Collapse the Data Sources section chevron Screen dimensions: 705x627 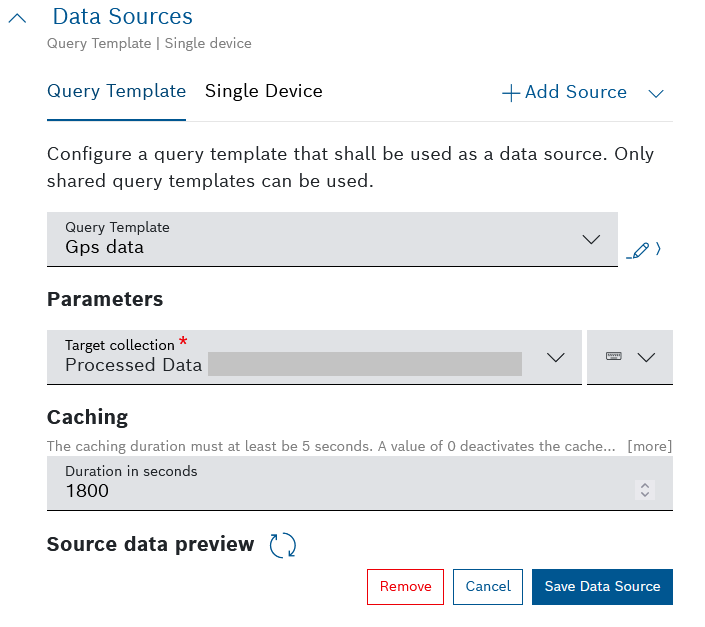click(17, 19)
